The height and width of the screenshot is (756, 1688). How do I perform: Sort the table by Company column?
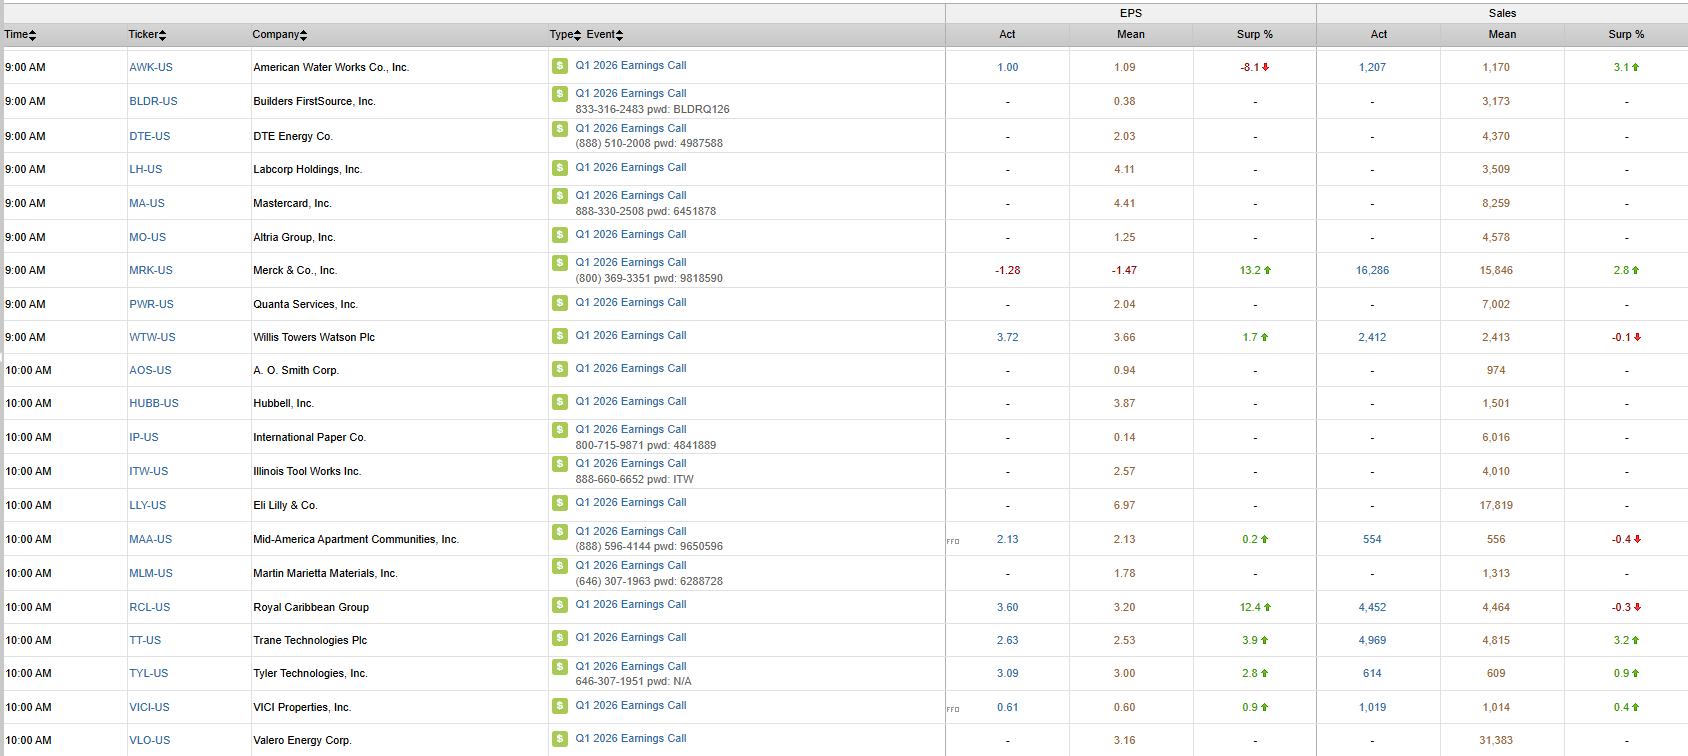coord(279,35)
